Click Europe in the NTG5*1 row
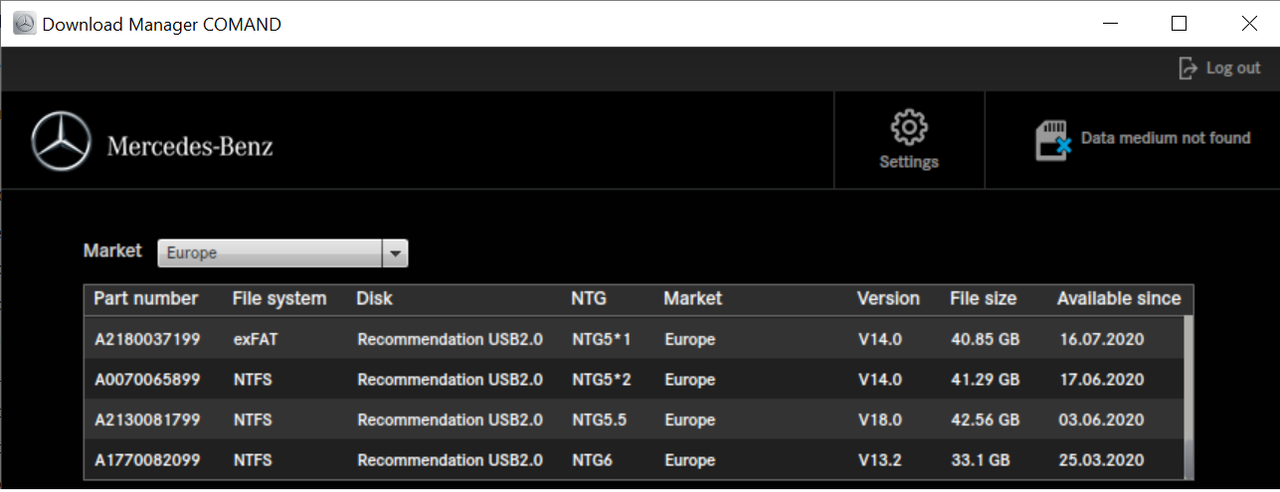1280x492 pixels. pyautogui.click(x=690, y=339)
